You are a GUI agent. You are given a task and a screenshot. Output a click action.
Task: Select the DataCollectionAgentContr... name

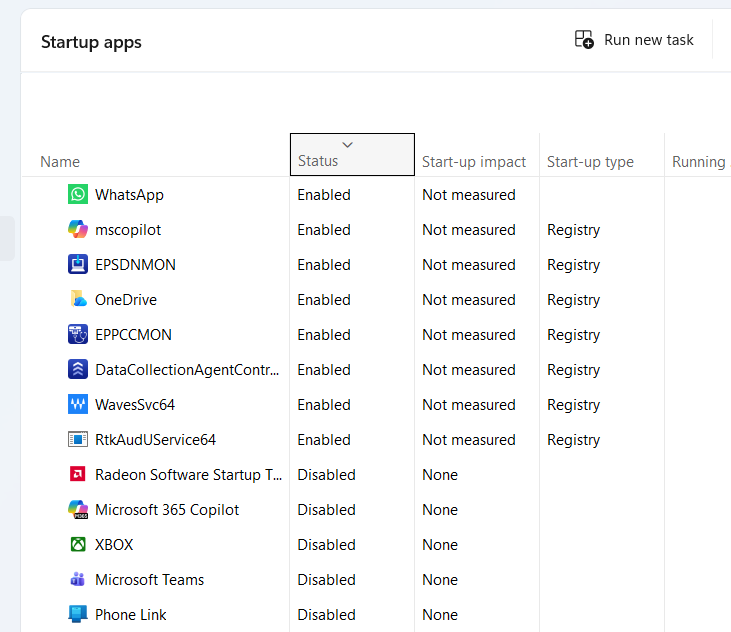pos(187,370)
